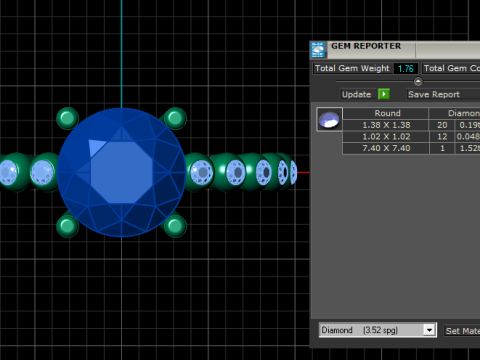The width and height of the screenshot is (480, 360).
Task: Click the Gem Reporter panel icon
Action: tap(318, 50)
